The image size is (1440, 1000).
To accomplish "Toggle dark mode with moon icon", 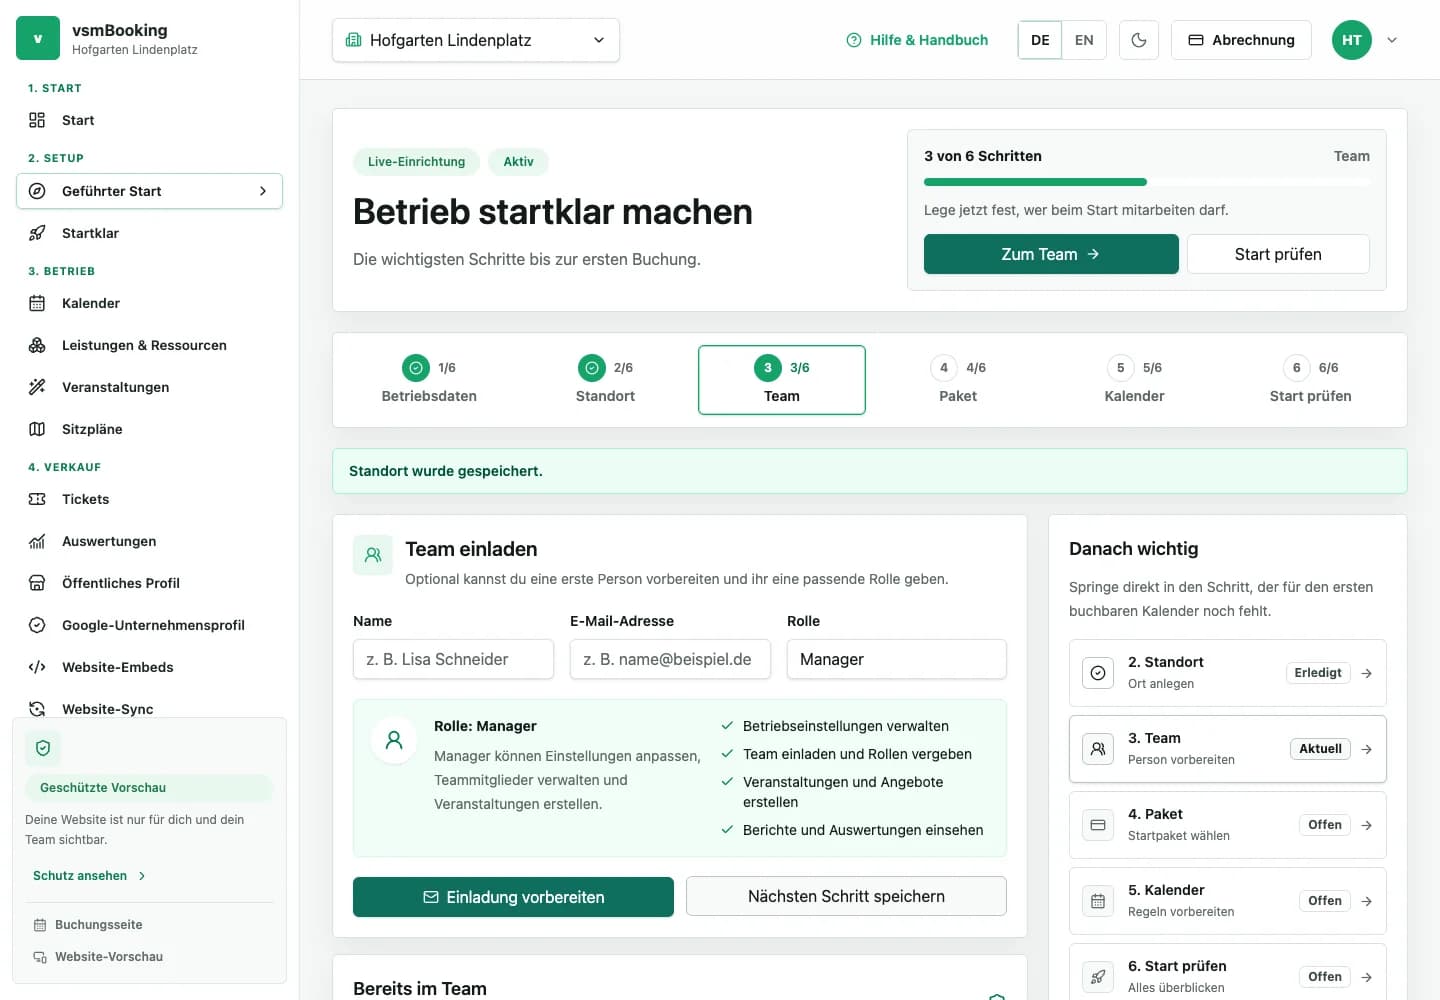I will pyautogui.click(x=1138, y=40).
